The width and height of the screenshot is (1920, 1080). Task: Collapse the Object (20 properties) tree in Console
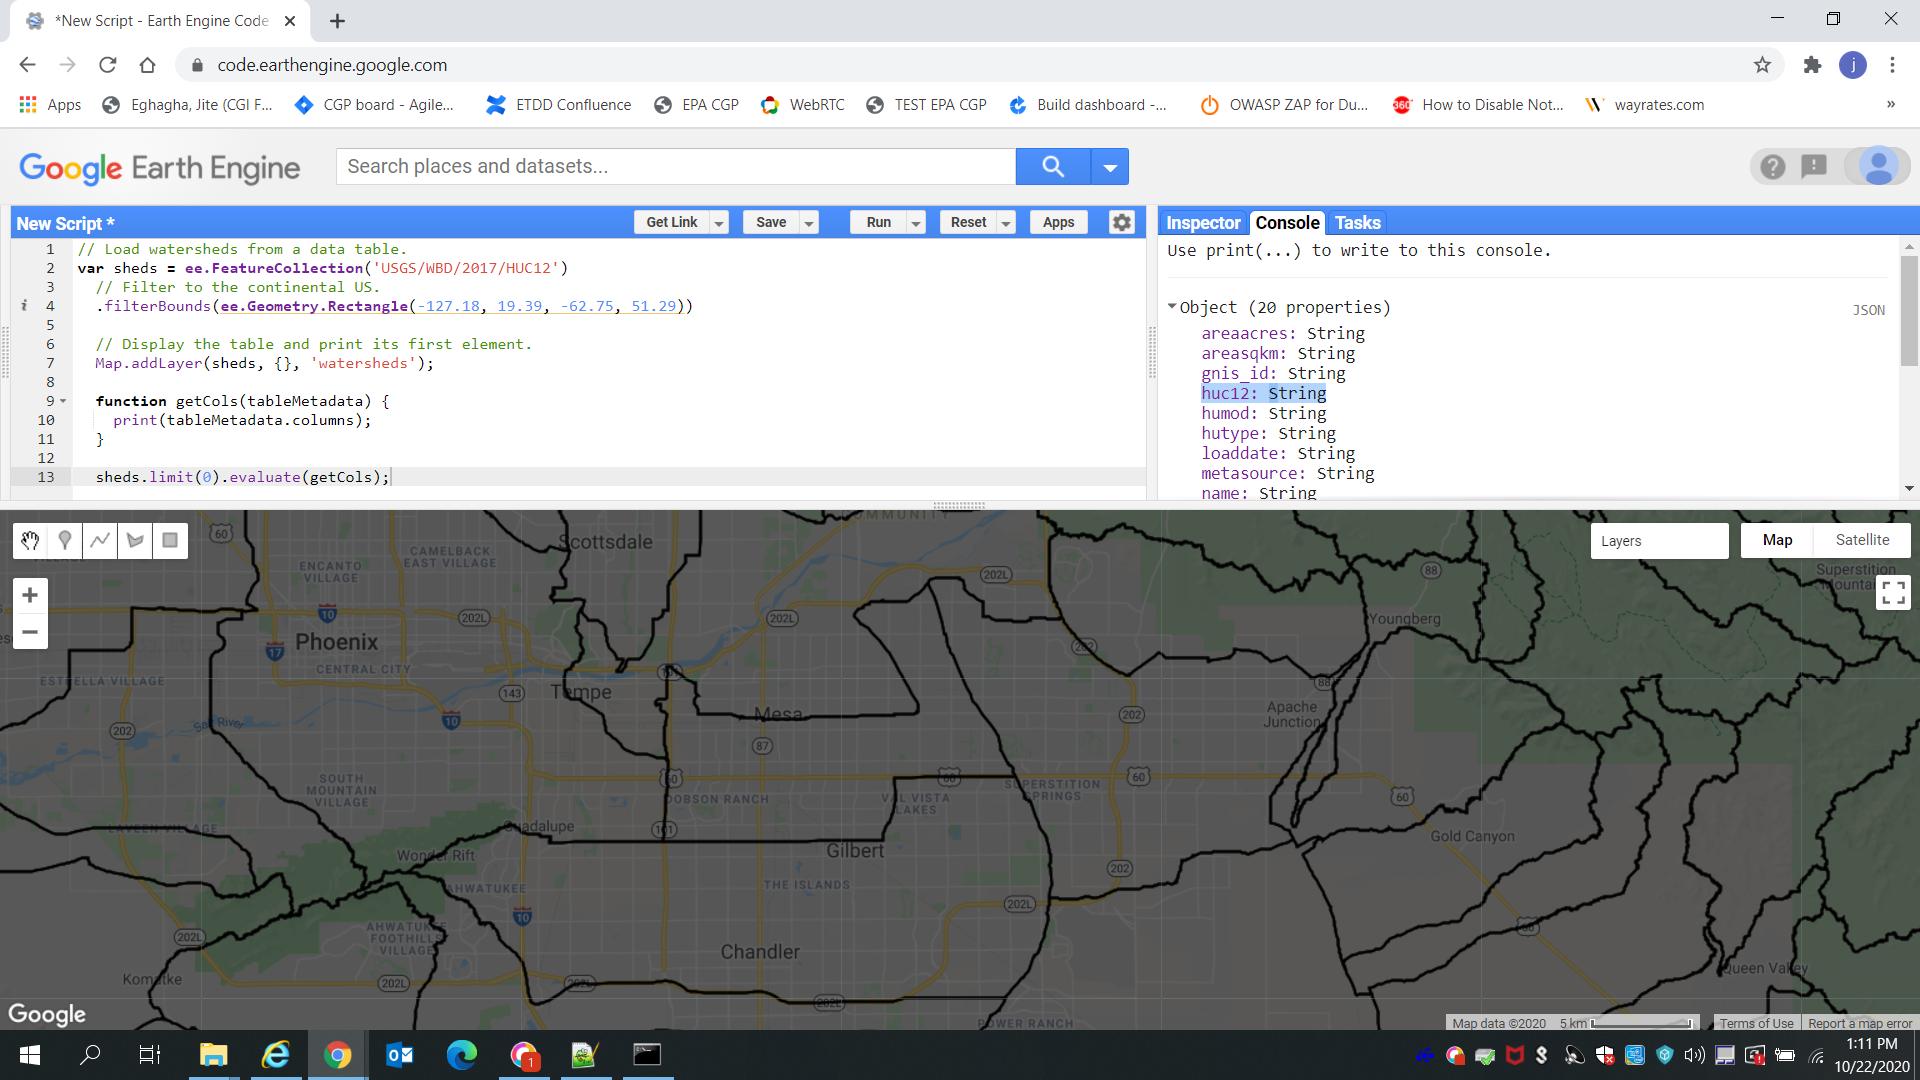[x=1172, y=307]
